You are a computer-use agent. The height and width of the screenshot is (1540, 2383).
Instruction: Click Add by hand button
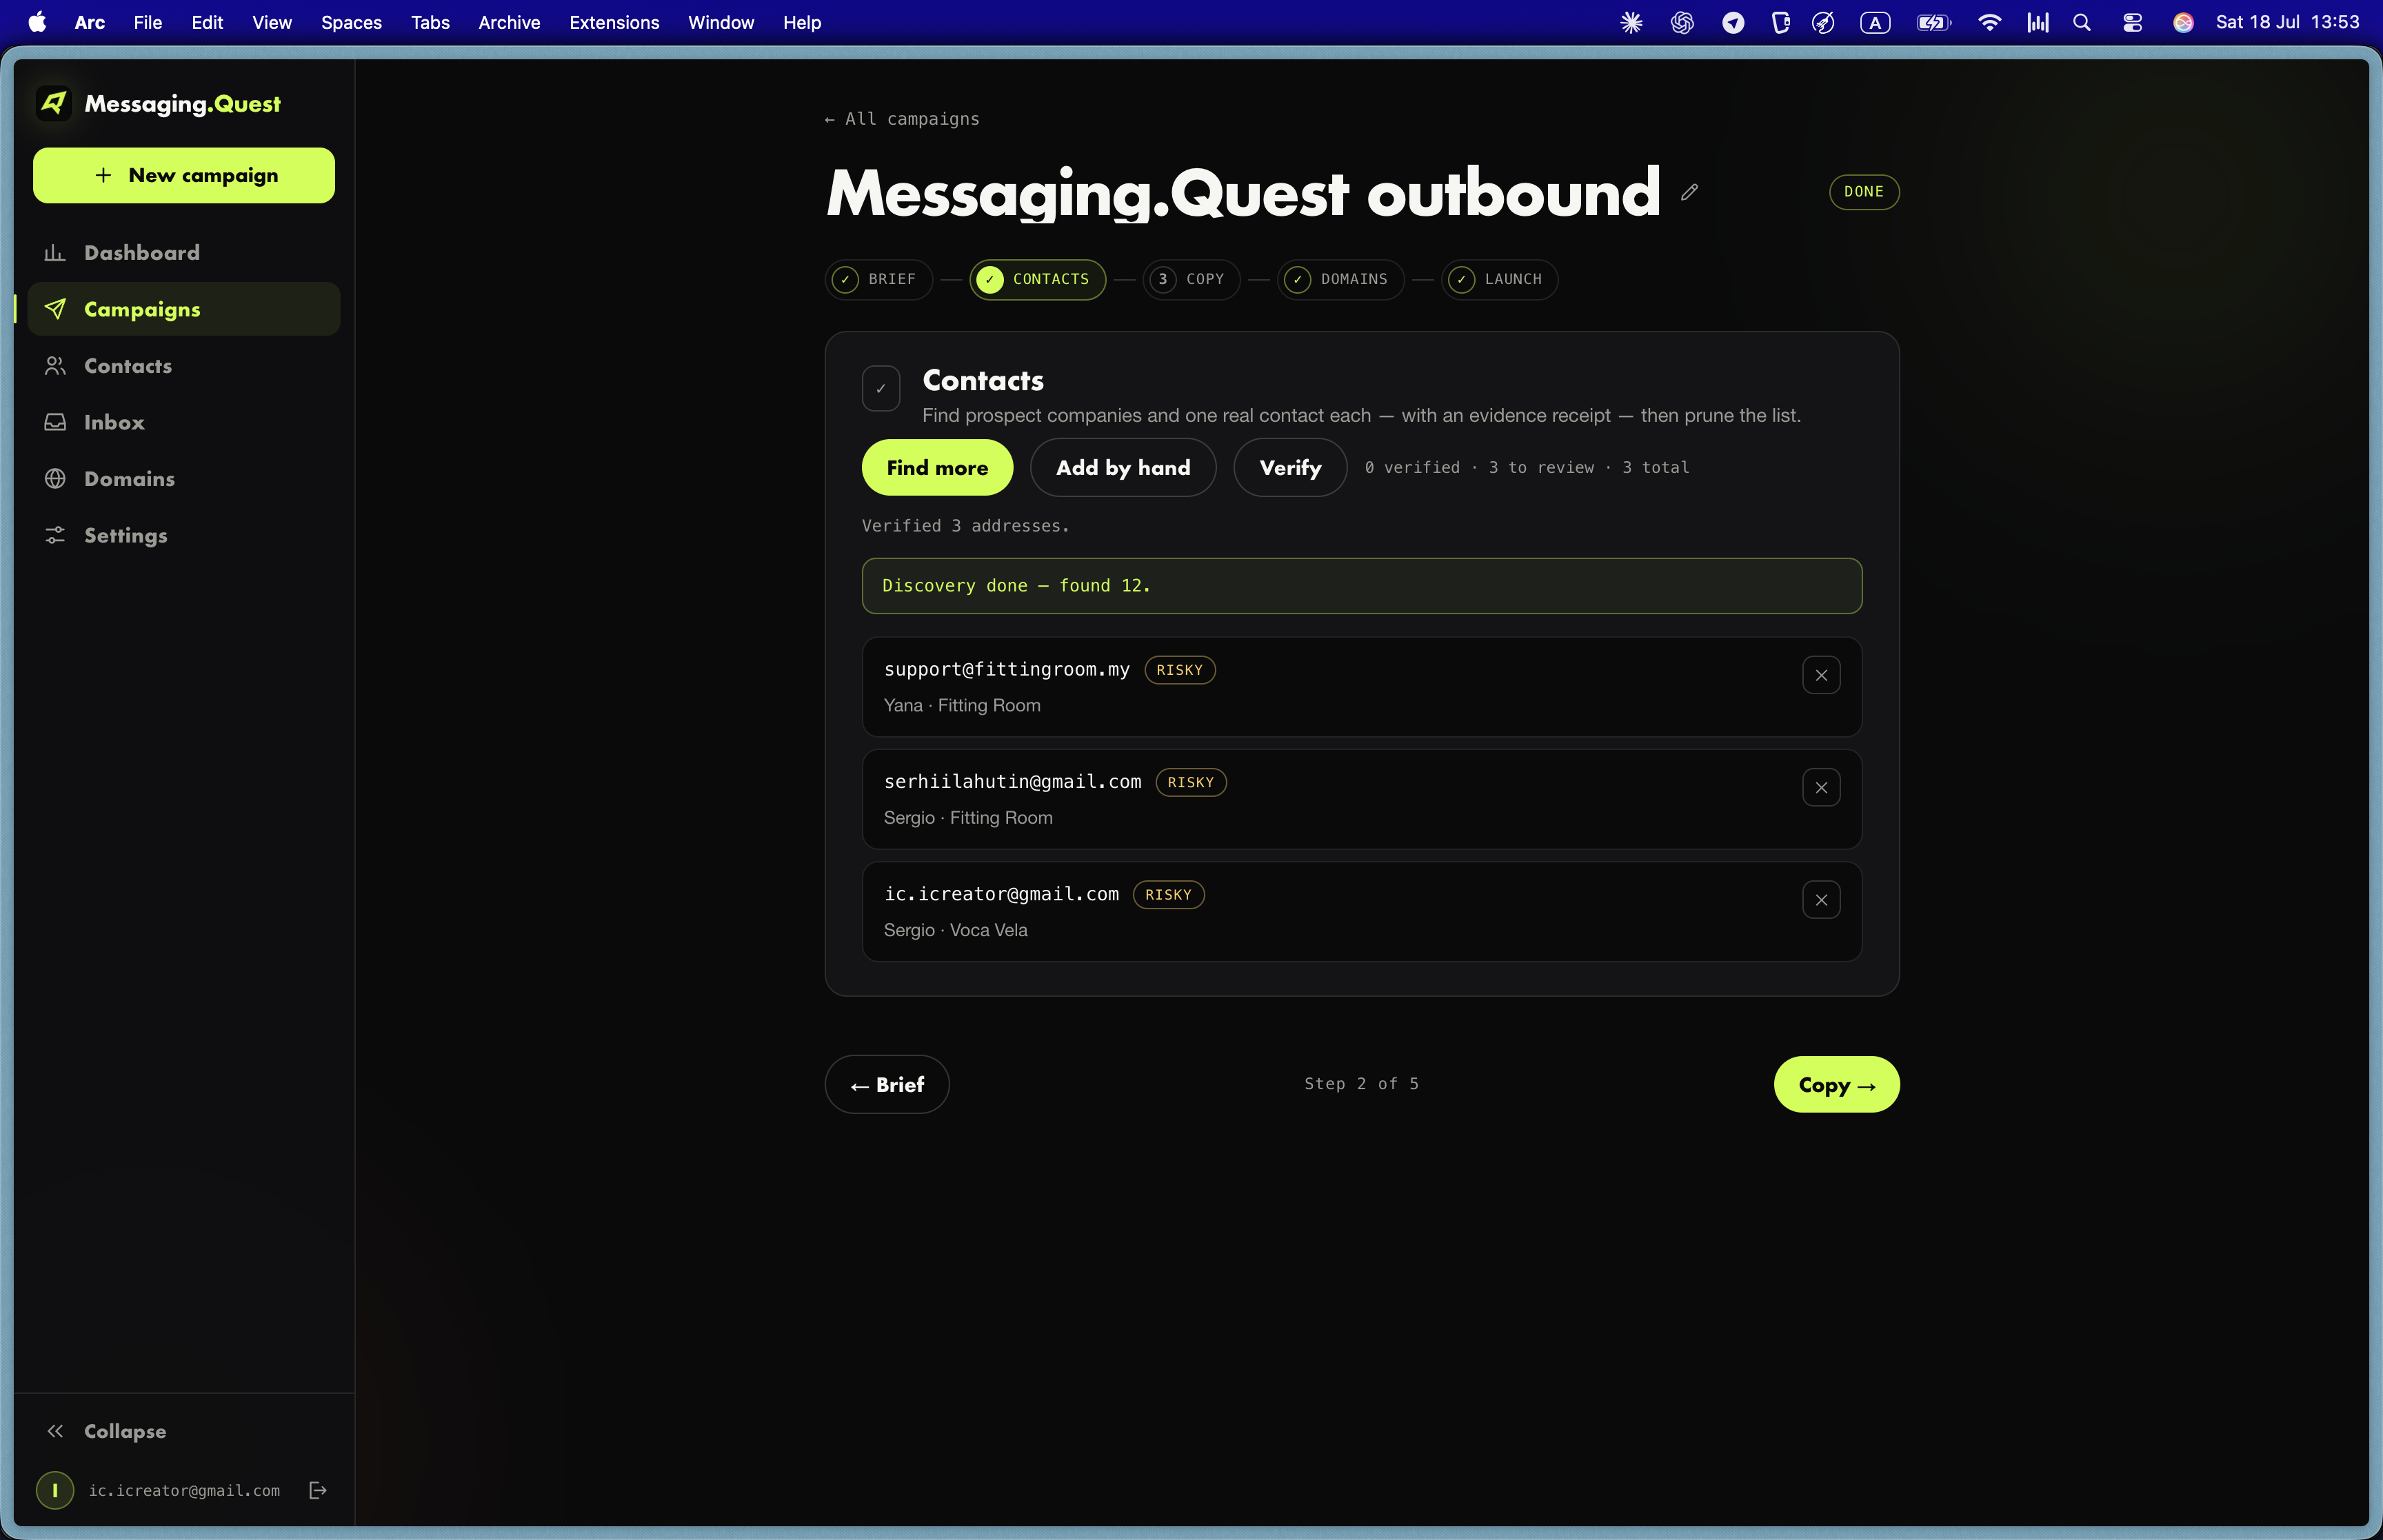click(x=1123, y=467)
